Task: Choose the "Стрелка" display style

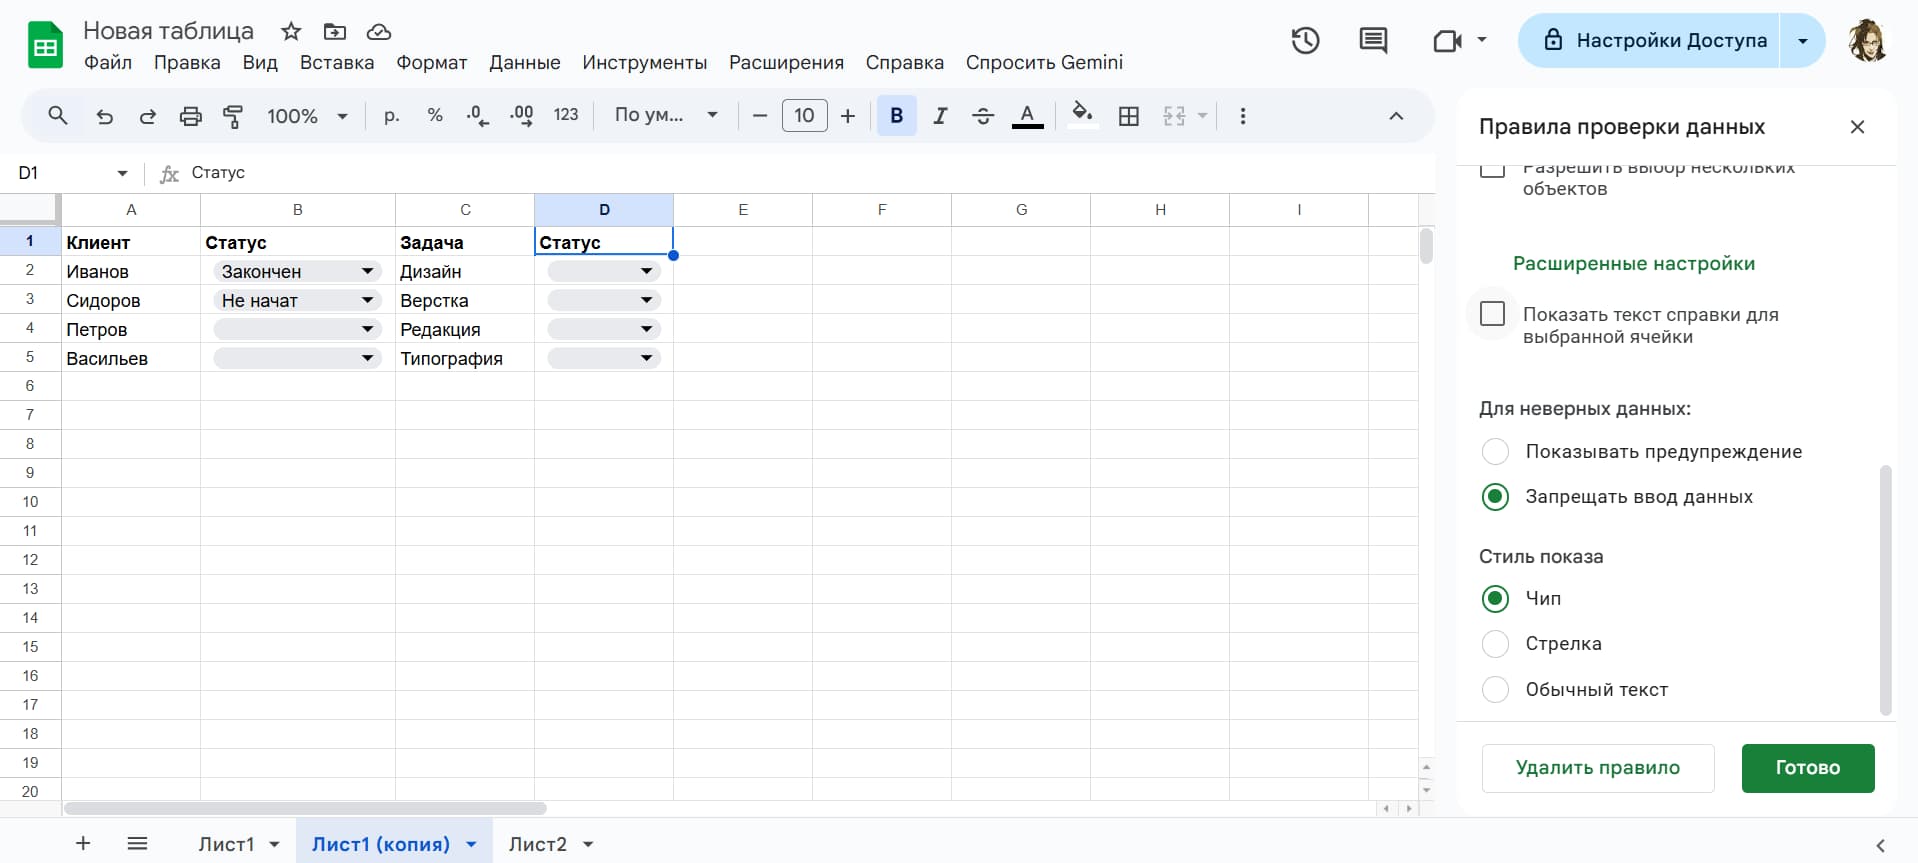Action: [x=1495, y=644]
